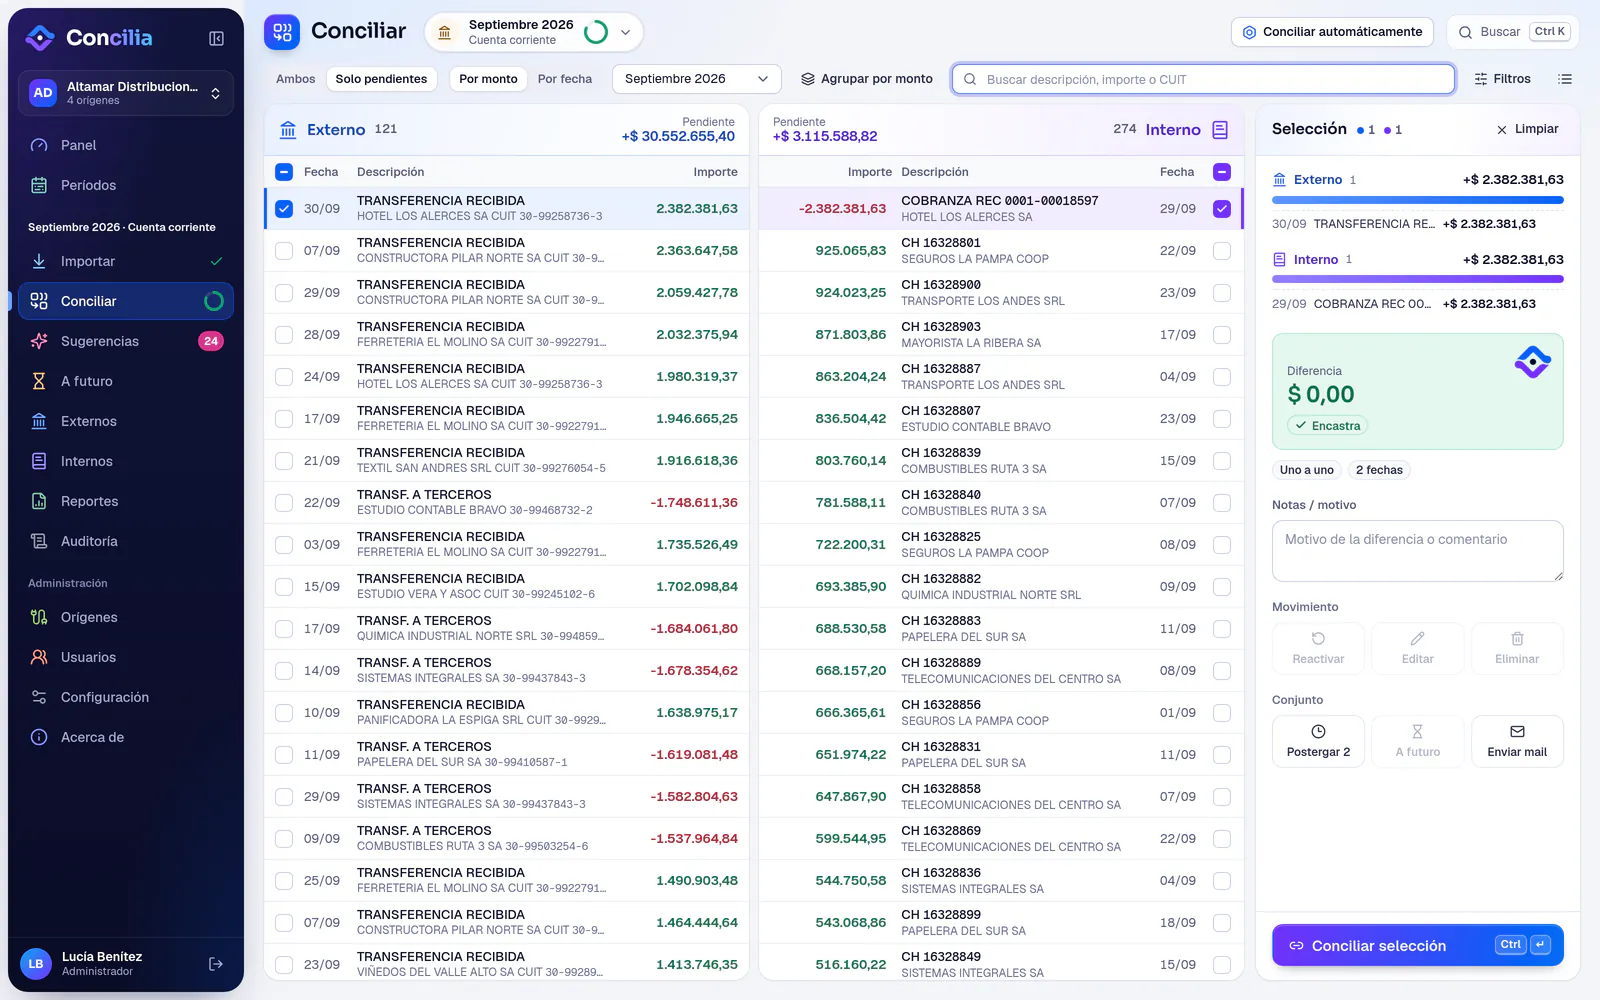Click Postergar 2 button
This screenshot has width=1600, height=1000.
pyautogui.click(x=1318, y=741)
